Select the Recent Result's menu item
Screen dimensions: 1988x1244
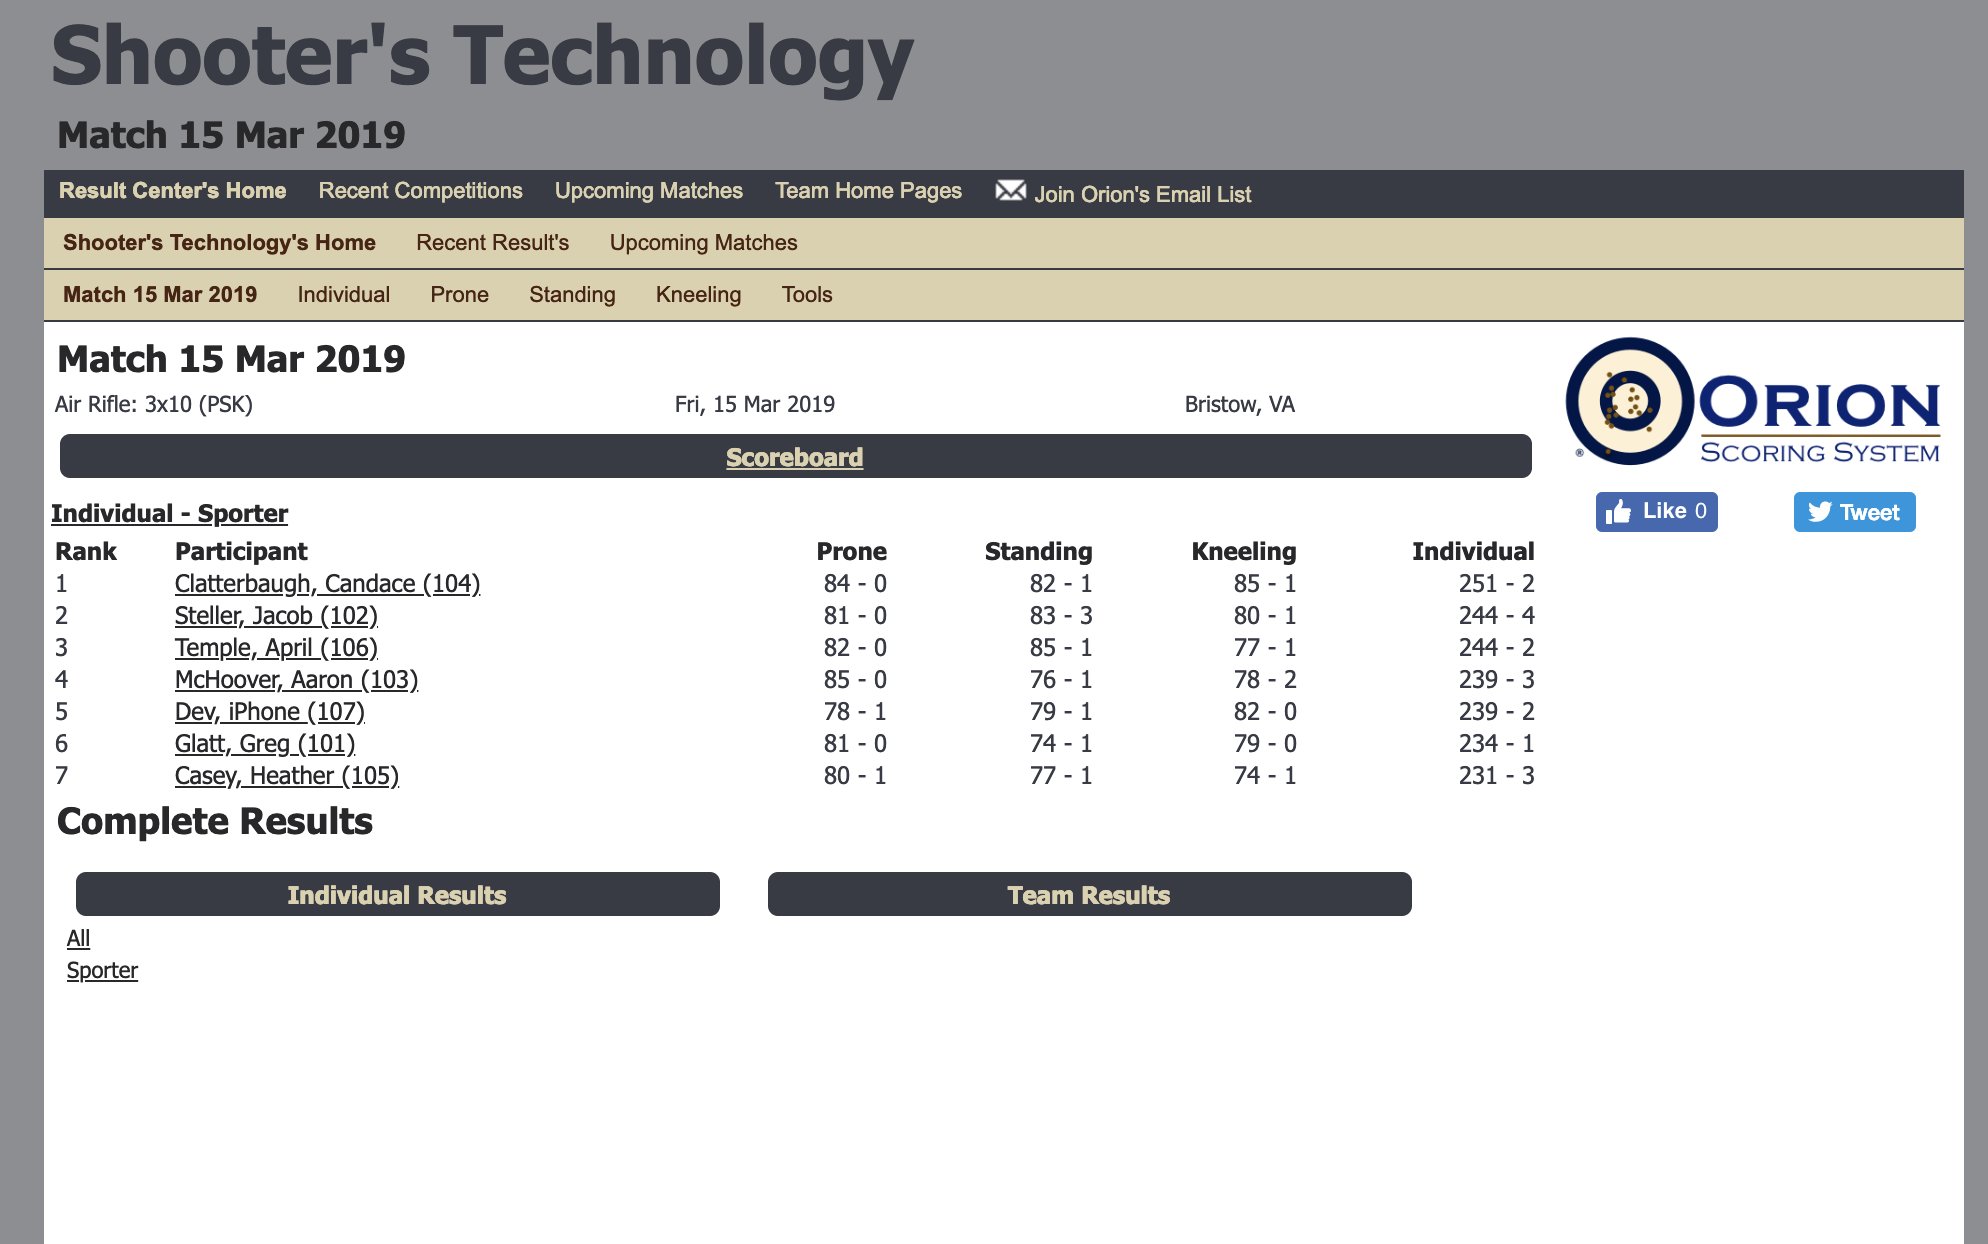[x=492, y=243]
